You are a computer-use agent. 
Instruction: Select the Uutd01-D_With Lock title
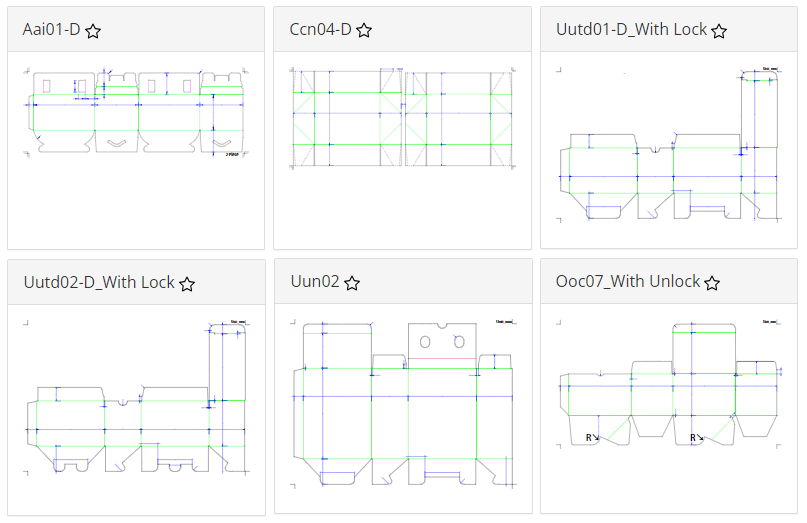[631, 29]
